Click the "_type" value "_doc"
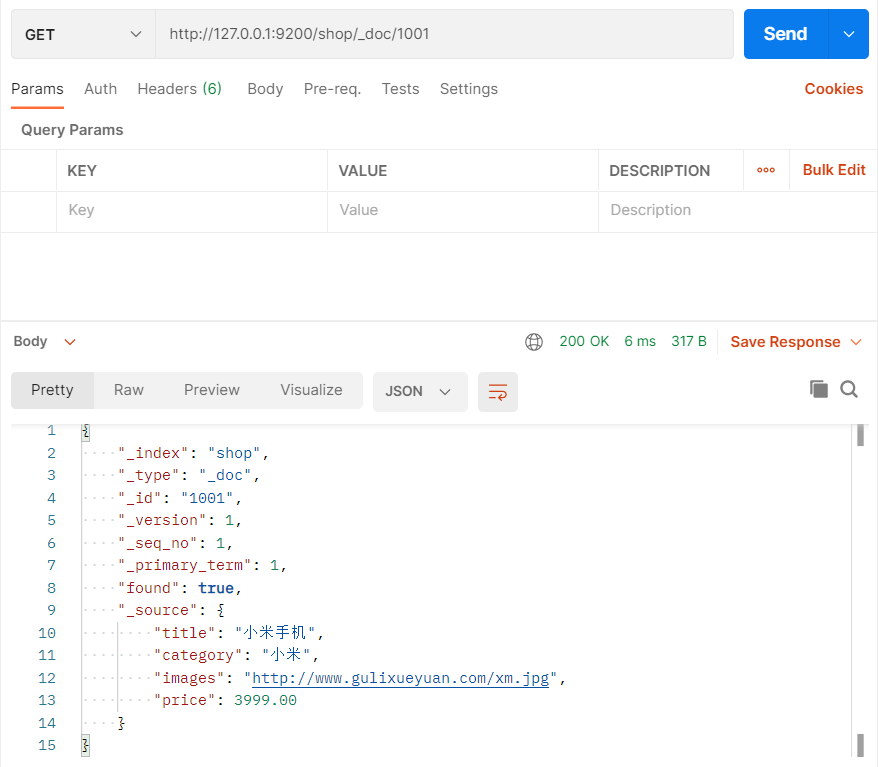The image size is (878, 767). 226,476
